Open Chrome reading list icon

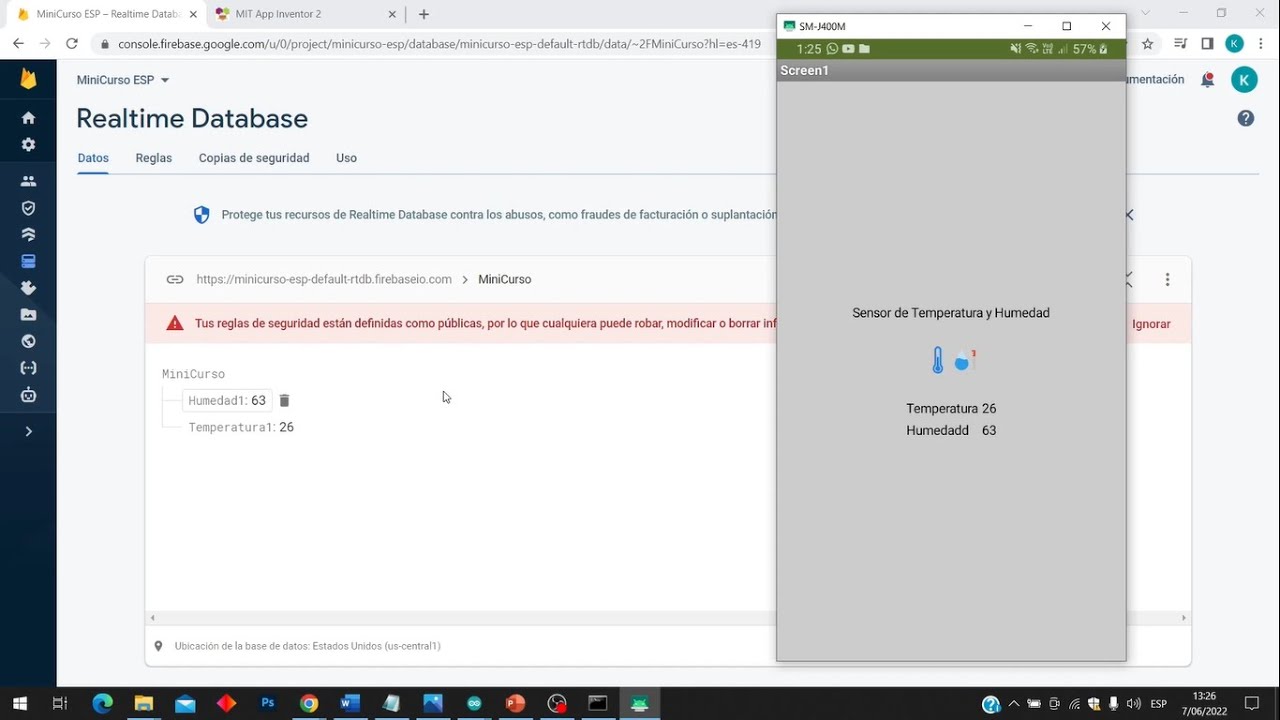point(1181,44)
